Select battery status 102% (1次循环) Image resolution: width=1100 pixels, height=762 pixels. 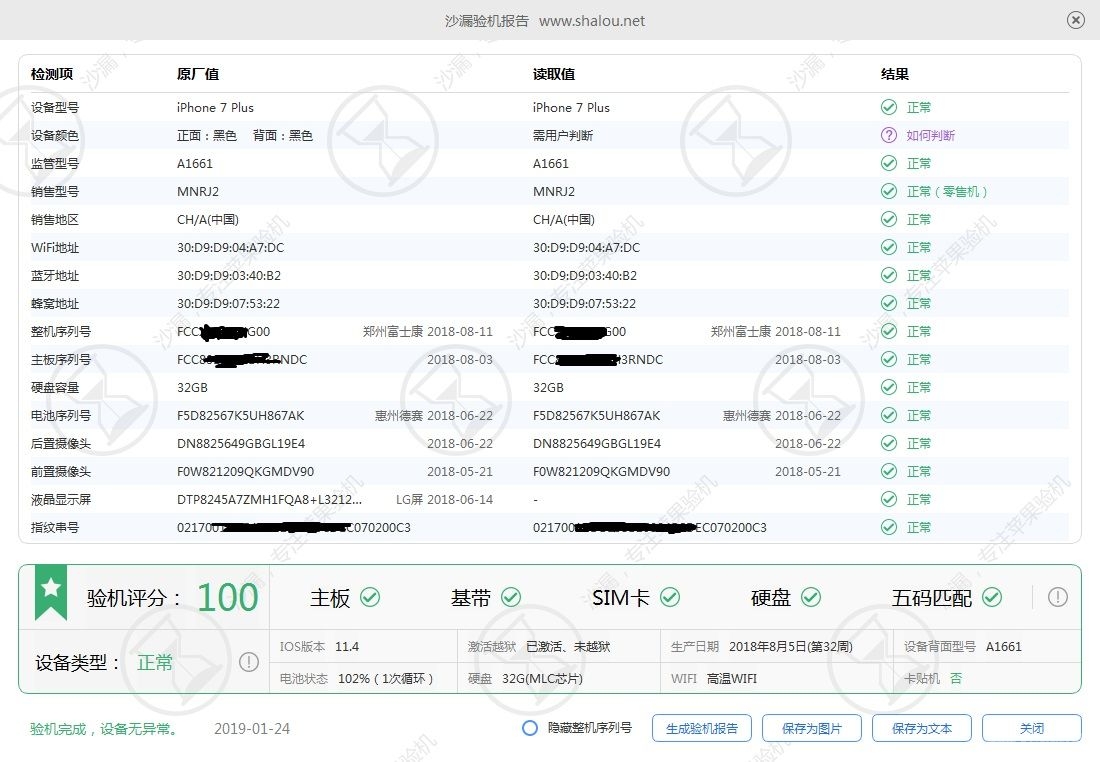pos(385,679)
